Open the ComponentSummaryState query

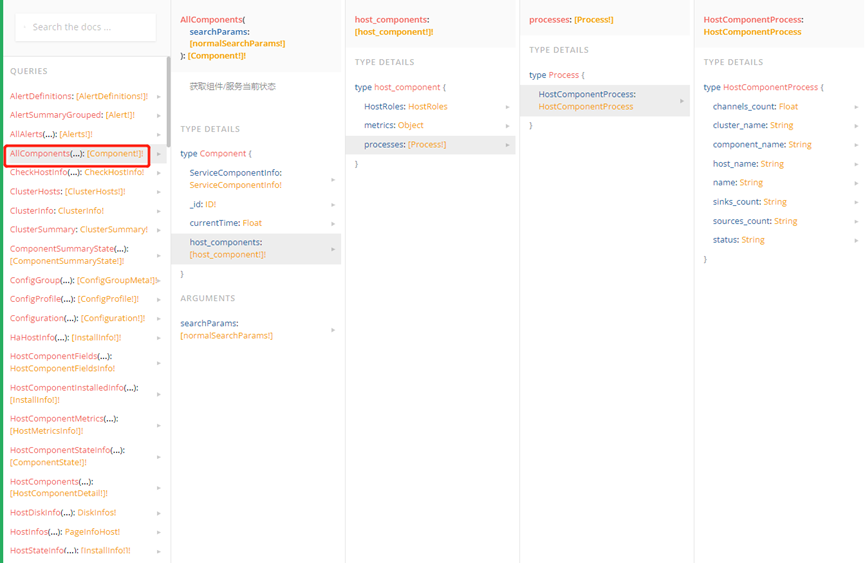pos(70,255)
